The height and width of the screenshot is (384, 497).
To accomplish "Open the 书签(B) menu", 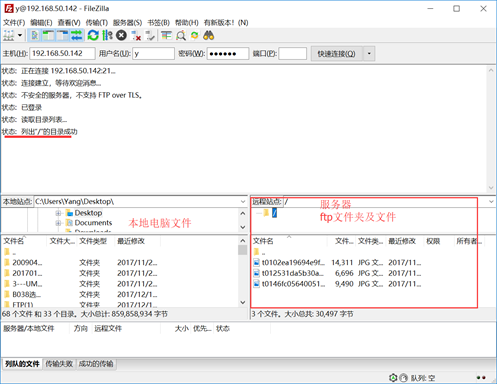I will coord(159,22).
